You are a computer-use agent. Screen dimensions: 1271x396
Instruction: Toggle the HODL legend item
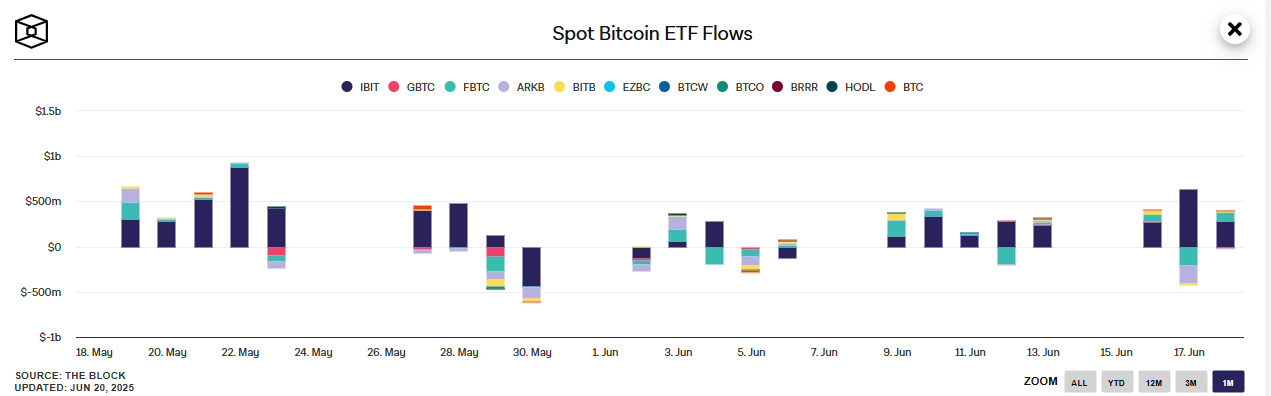point(852,87)
